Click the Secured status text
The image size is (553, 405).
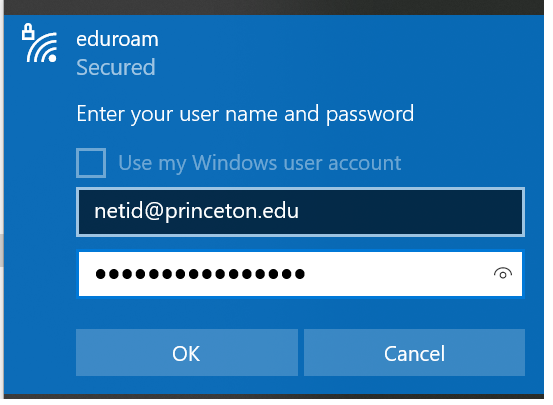116,67
